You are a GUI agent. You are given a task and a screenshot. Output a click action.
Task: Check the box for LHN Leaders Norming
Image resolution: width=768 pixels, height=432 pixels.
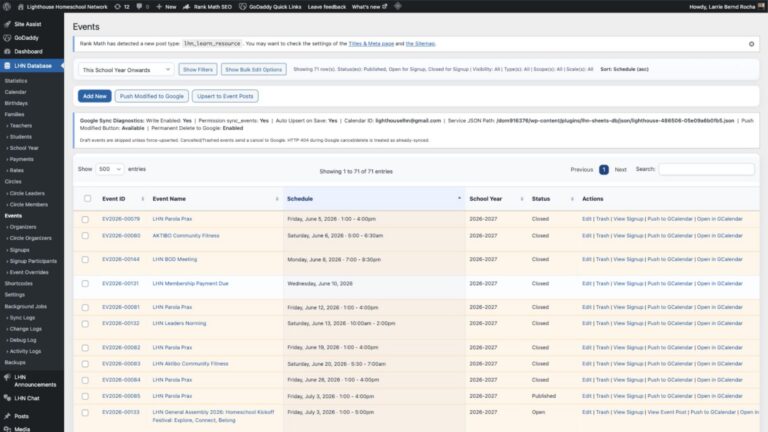point(85,324)
